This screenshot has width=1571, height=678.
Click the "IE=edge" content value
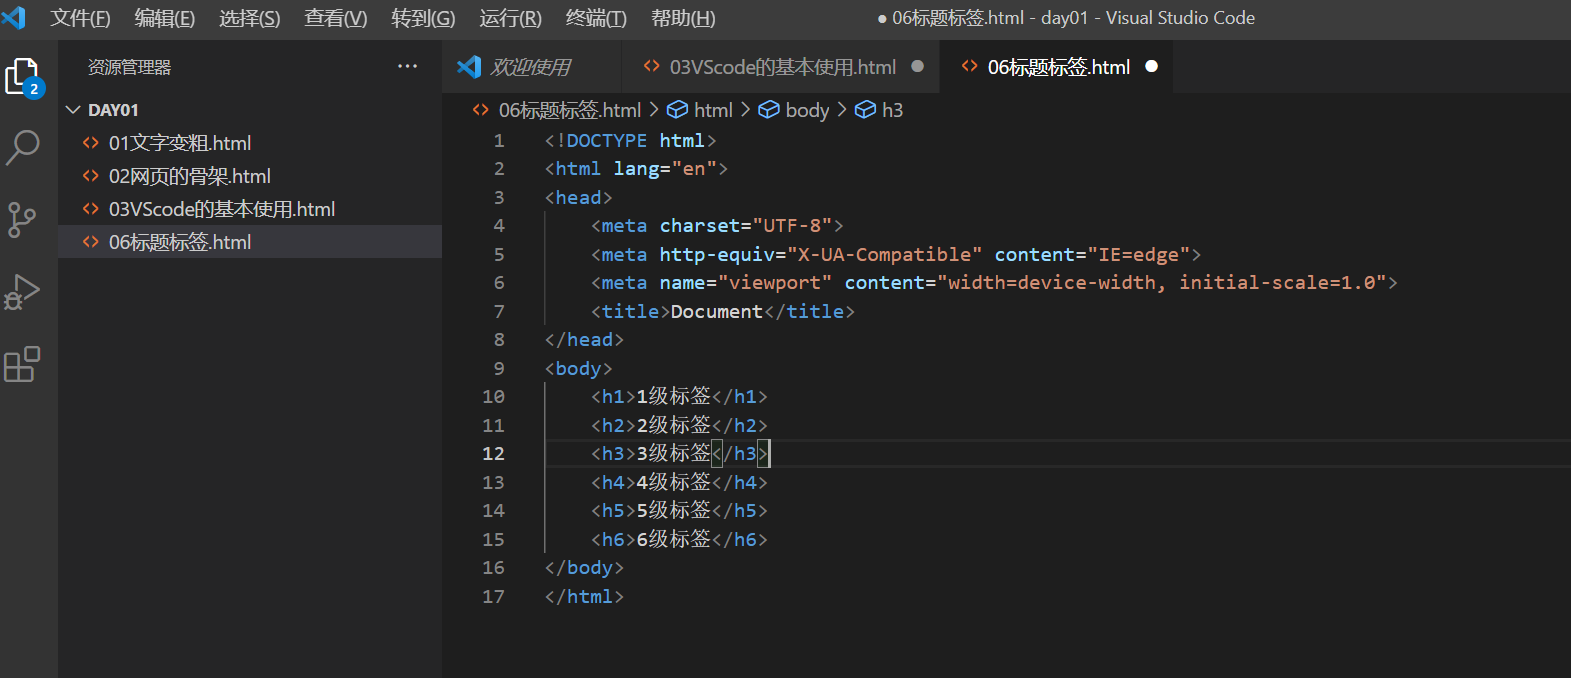(1139, 255)
